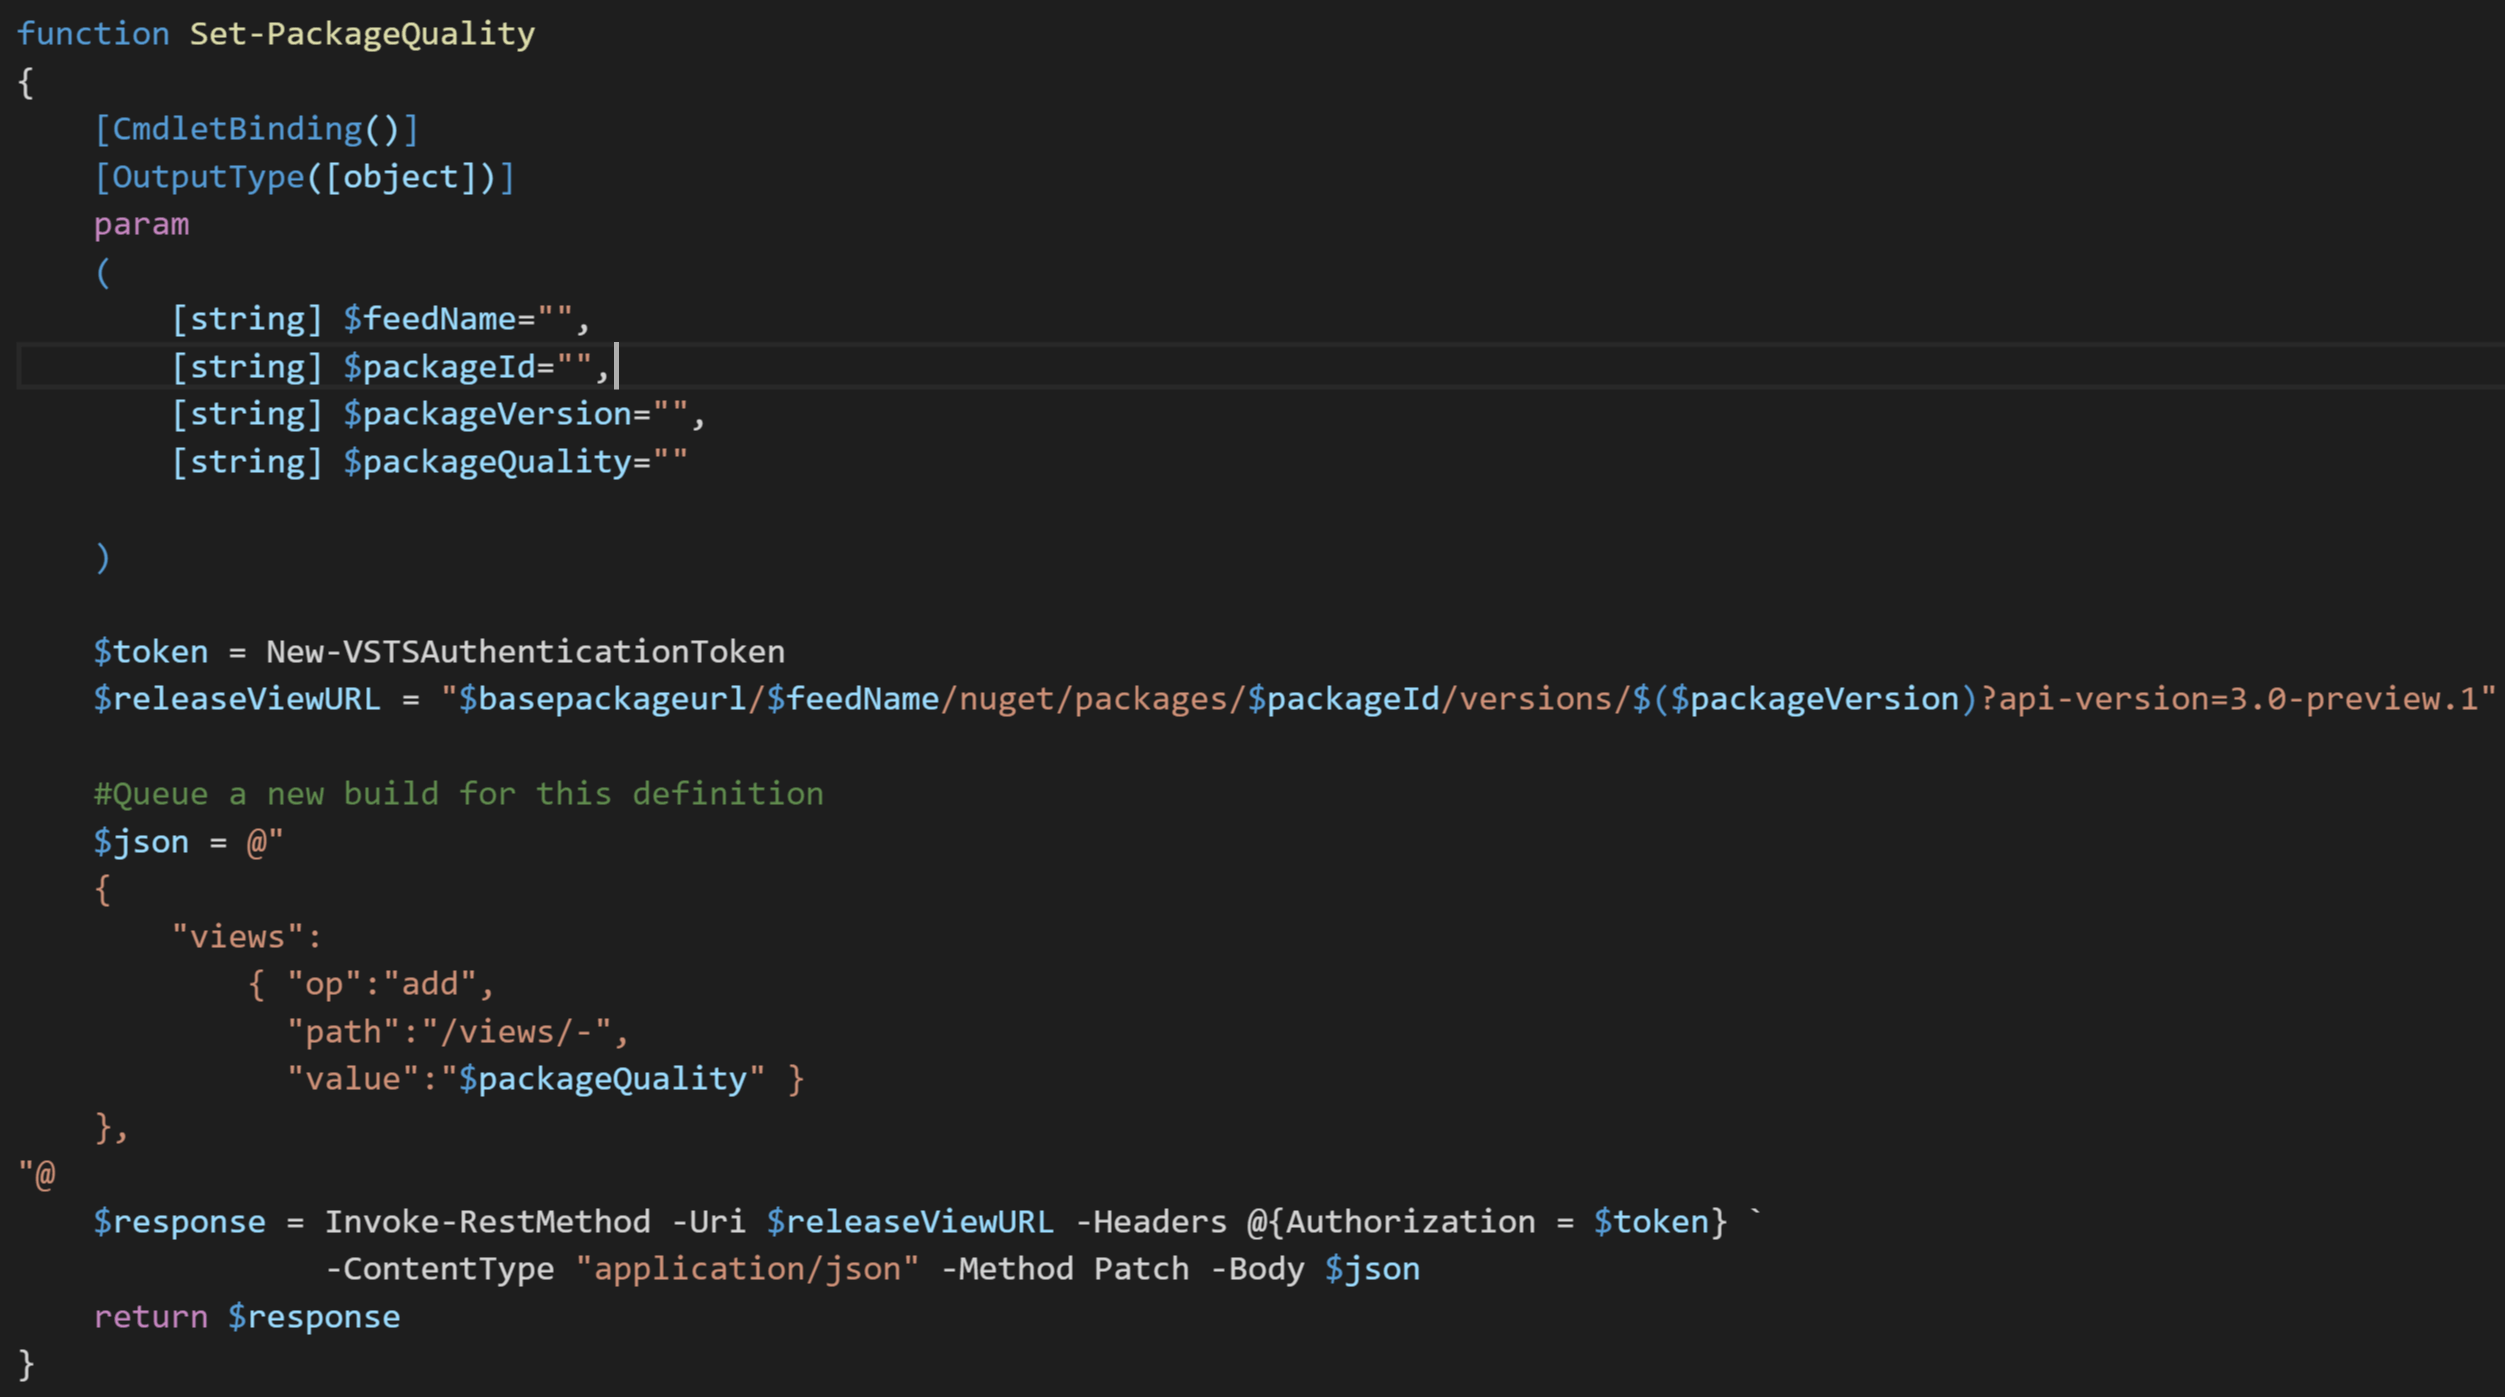Click the Invoke-RestMethod command
The width and height of the screenshot is (2505, 1397).
tap(487, 1222)
